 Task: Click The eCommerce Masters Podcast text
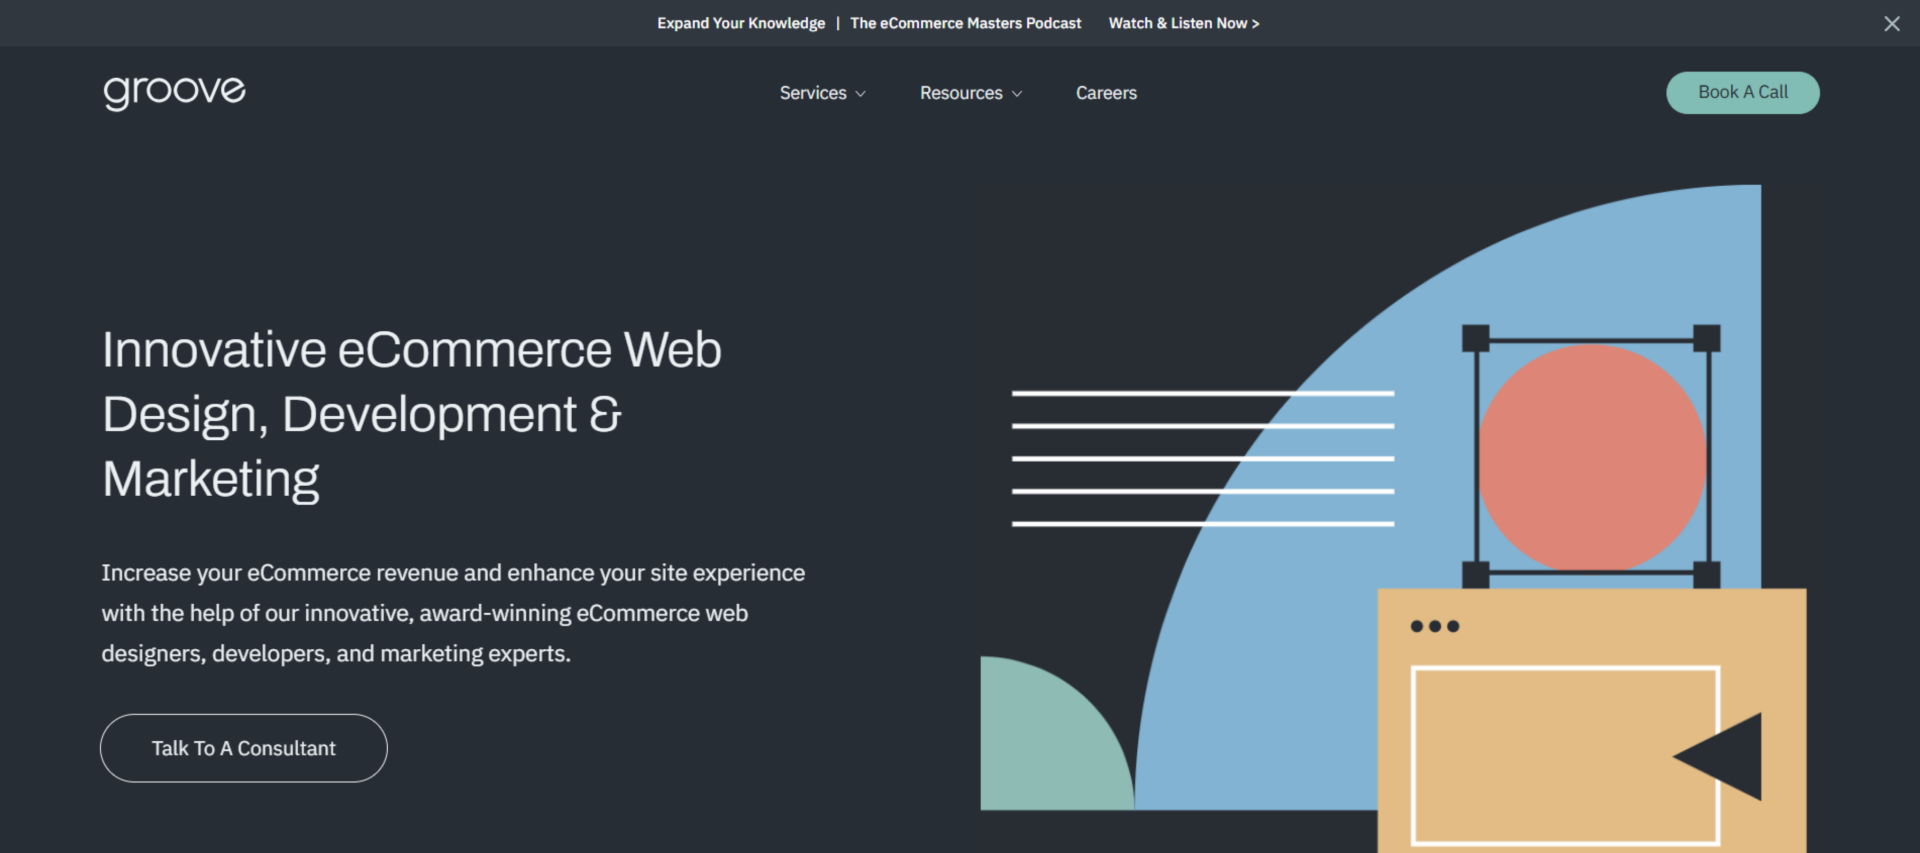click(966, 23)
